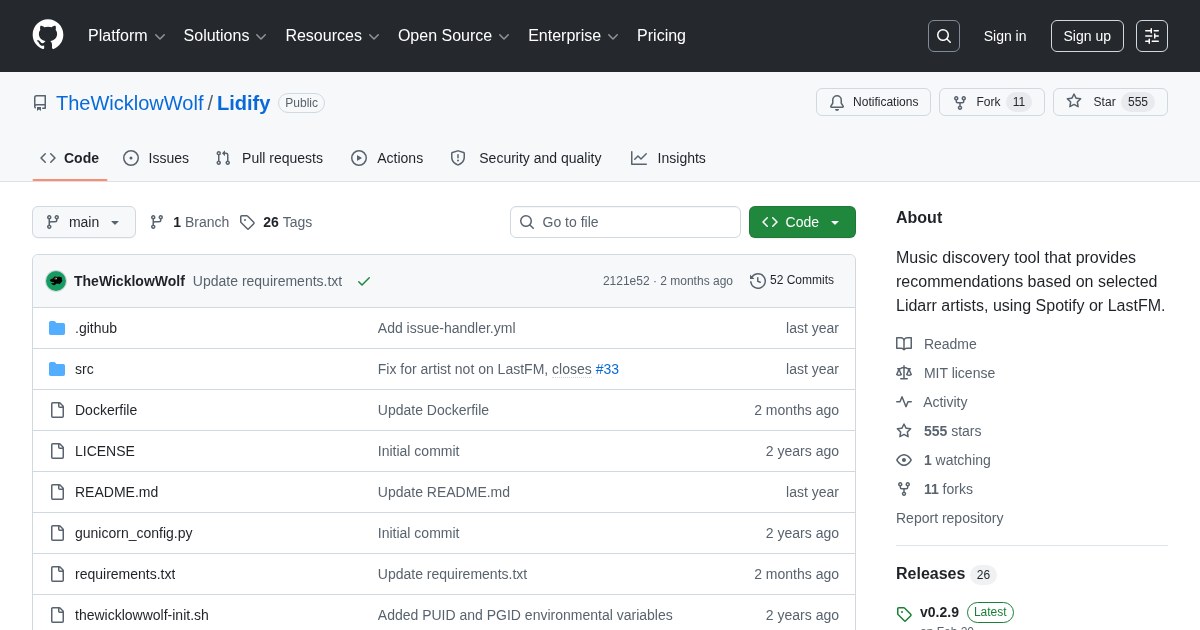Click the src folder icon
Image resolution: width=1200 pixels, height=630 pixels.
(x=57, y=369)
